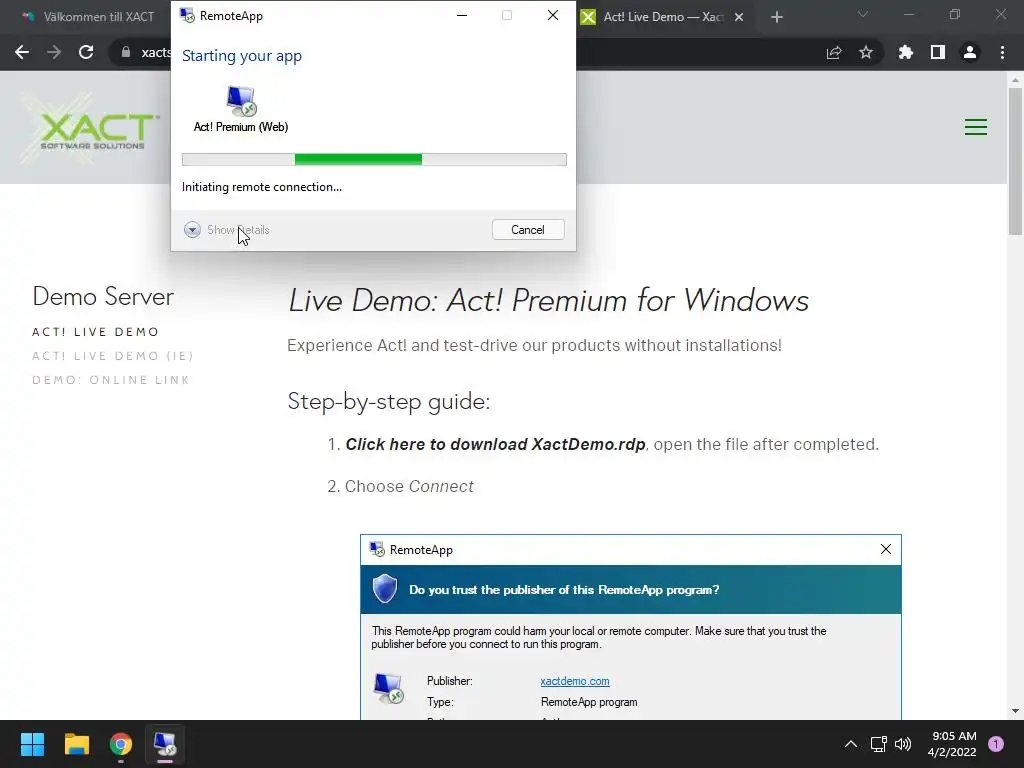Viewport: 1024px width, 768px height.
Task: Open Chrome extensions puzzle icon
Action: (905, 52)
